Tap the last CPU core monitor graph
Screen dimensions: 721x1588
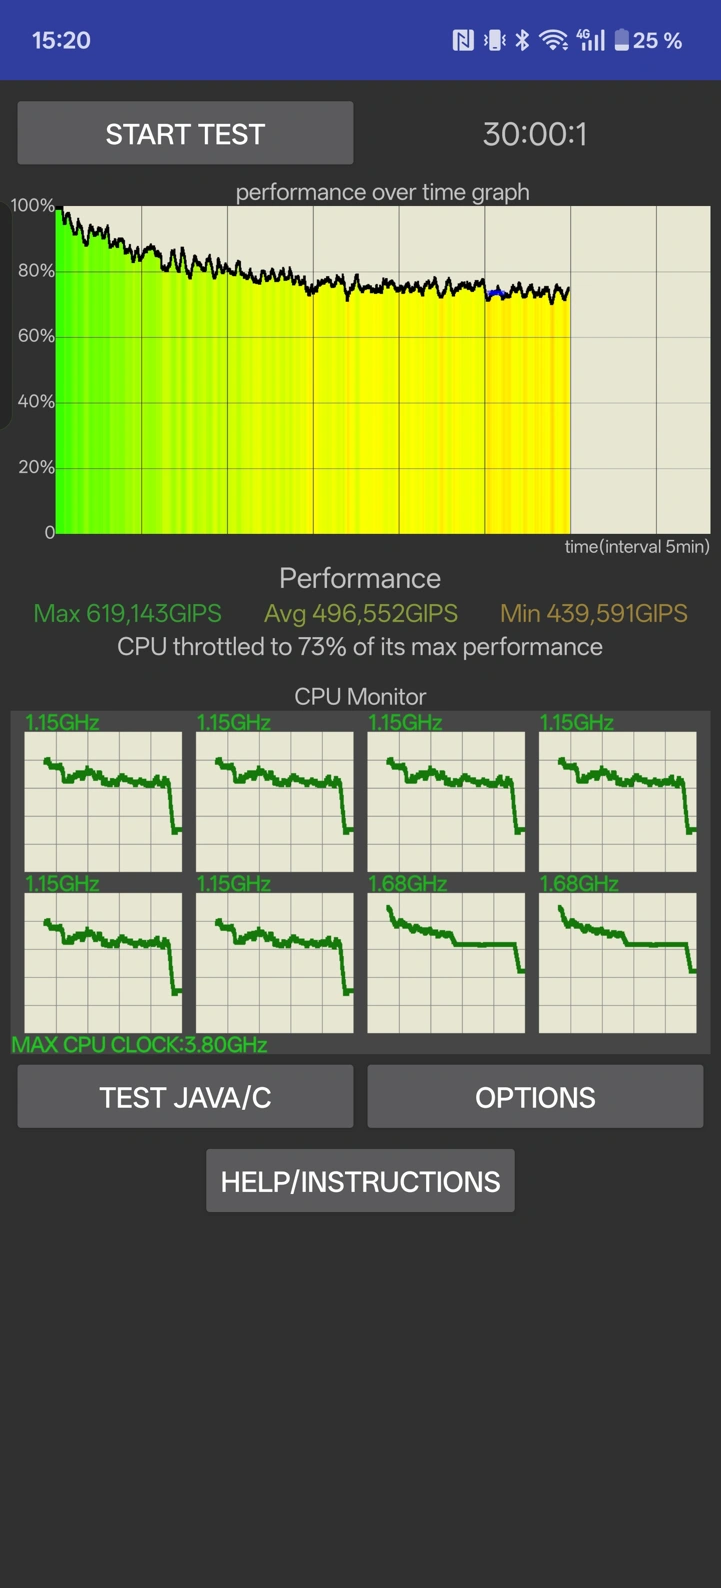(x=617, y=962)
